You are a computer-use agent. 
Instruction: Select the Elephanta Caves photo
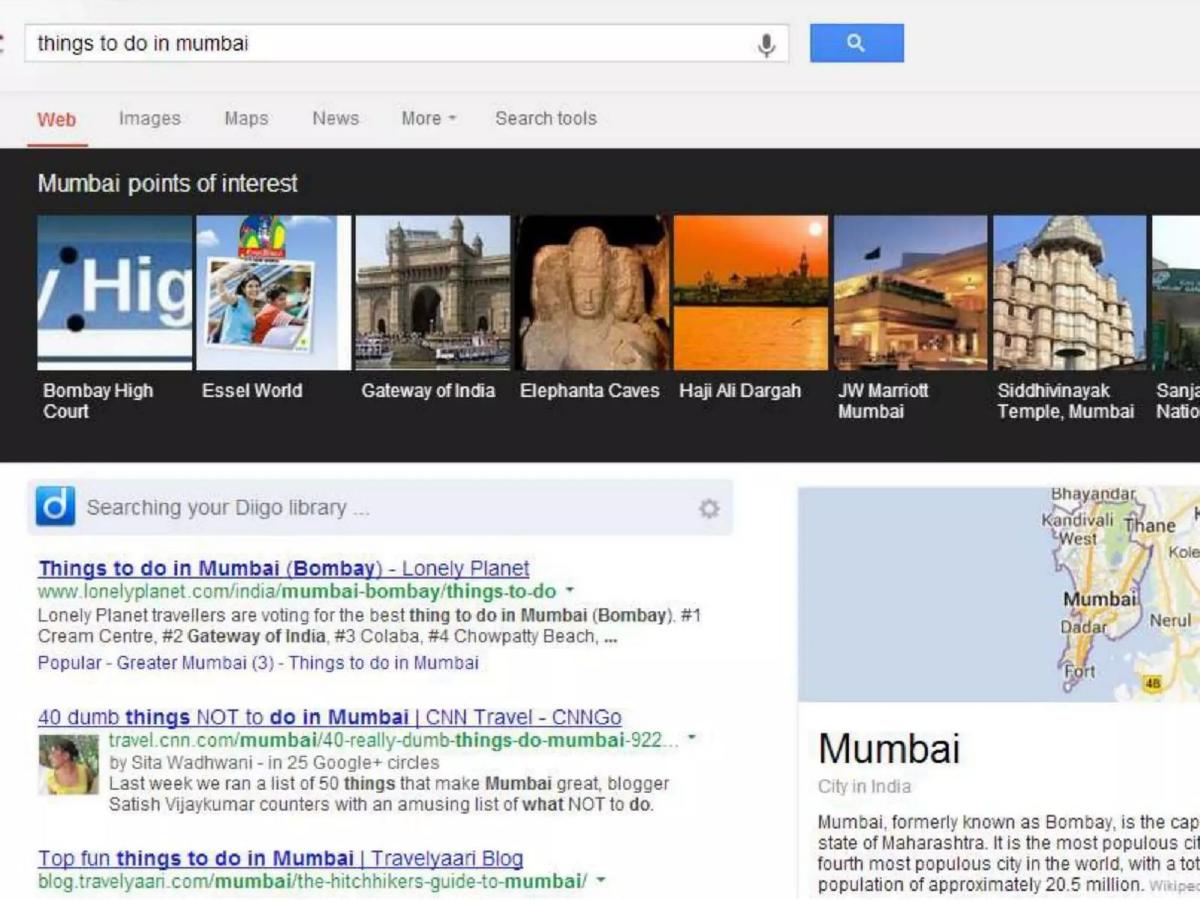point(592,293)
